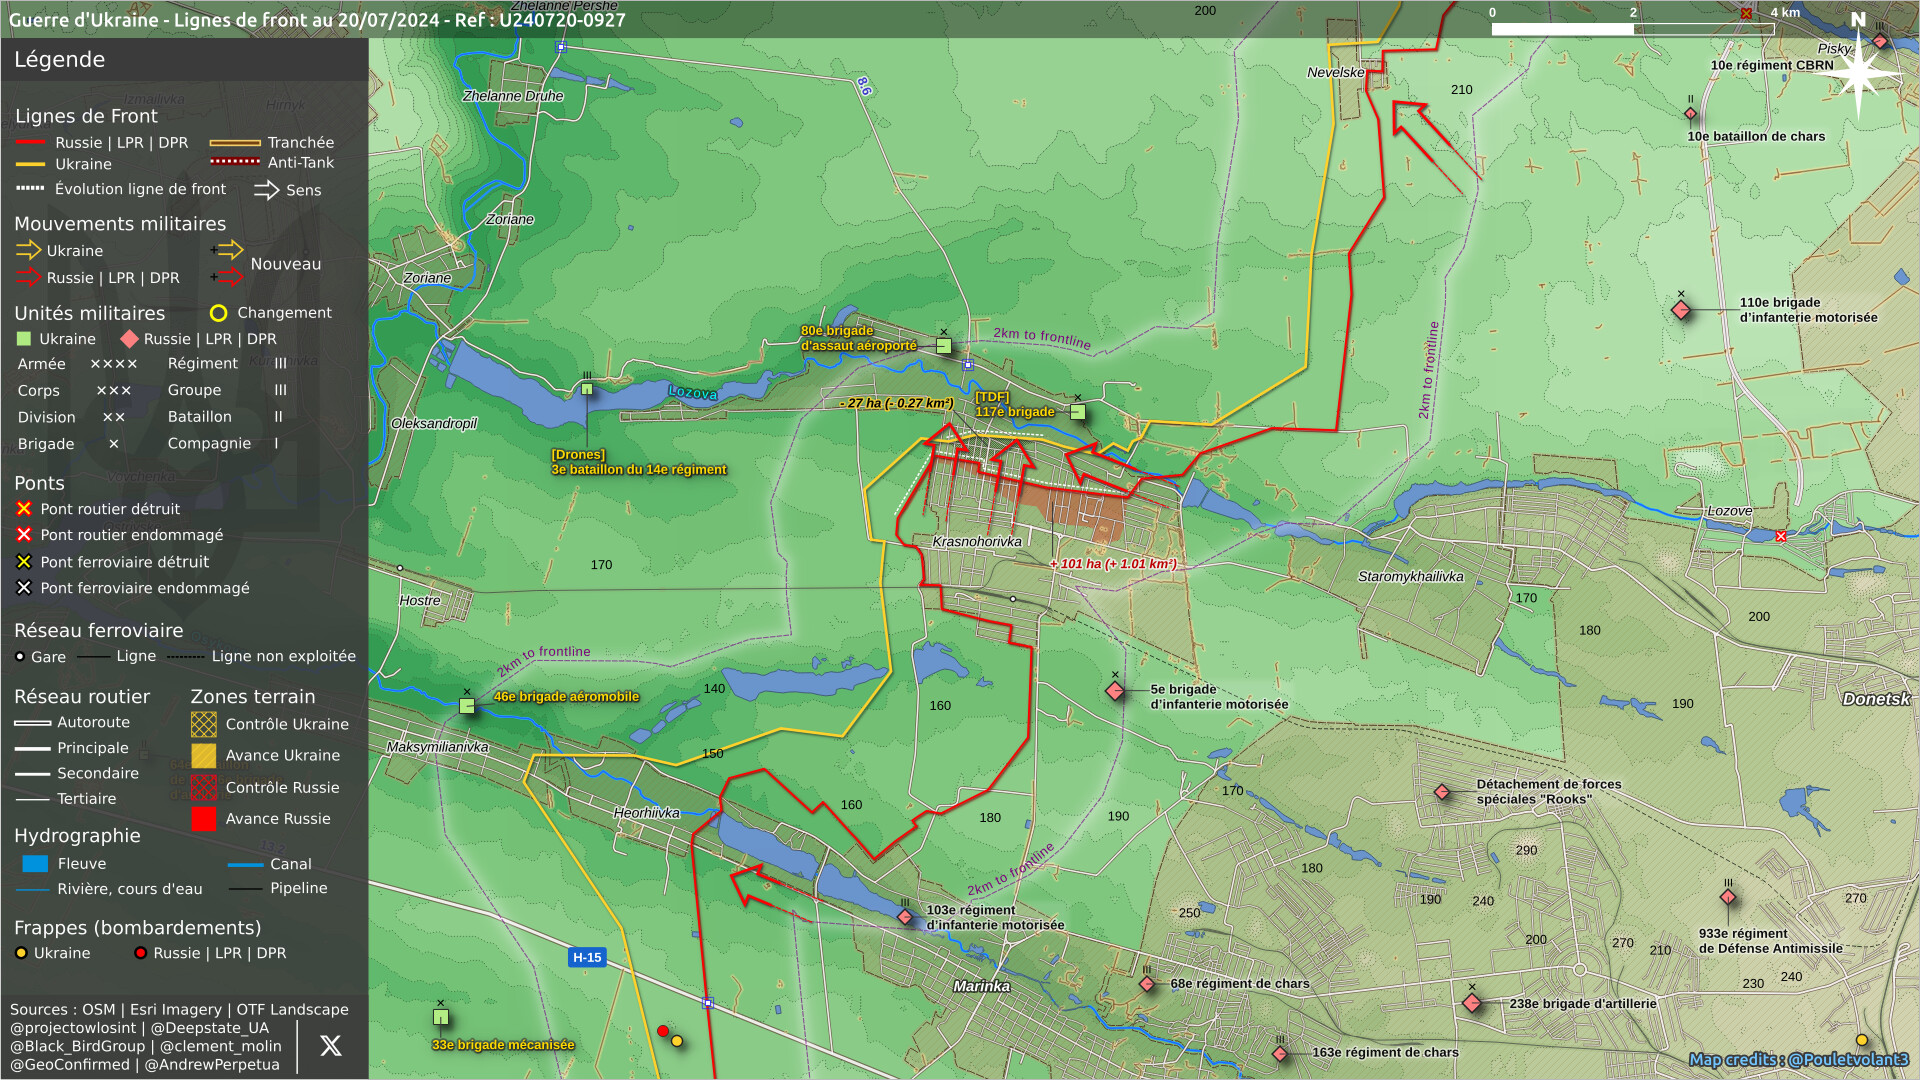Click the yellow Changement circle legend icon
The width and height of the screenshot is (1920, 1080).
219,314
